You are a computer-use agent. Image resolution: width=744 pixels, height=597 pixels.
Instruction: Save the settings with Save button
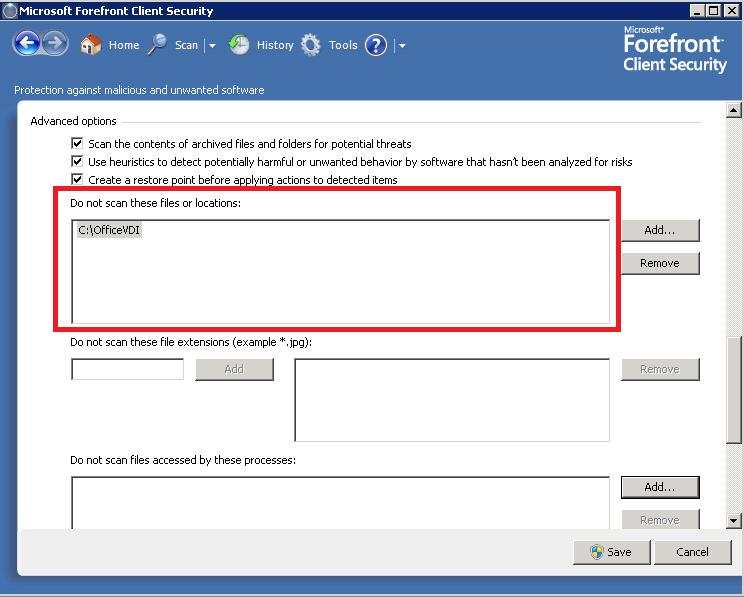(612, 552)
